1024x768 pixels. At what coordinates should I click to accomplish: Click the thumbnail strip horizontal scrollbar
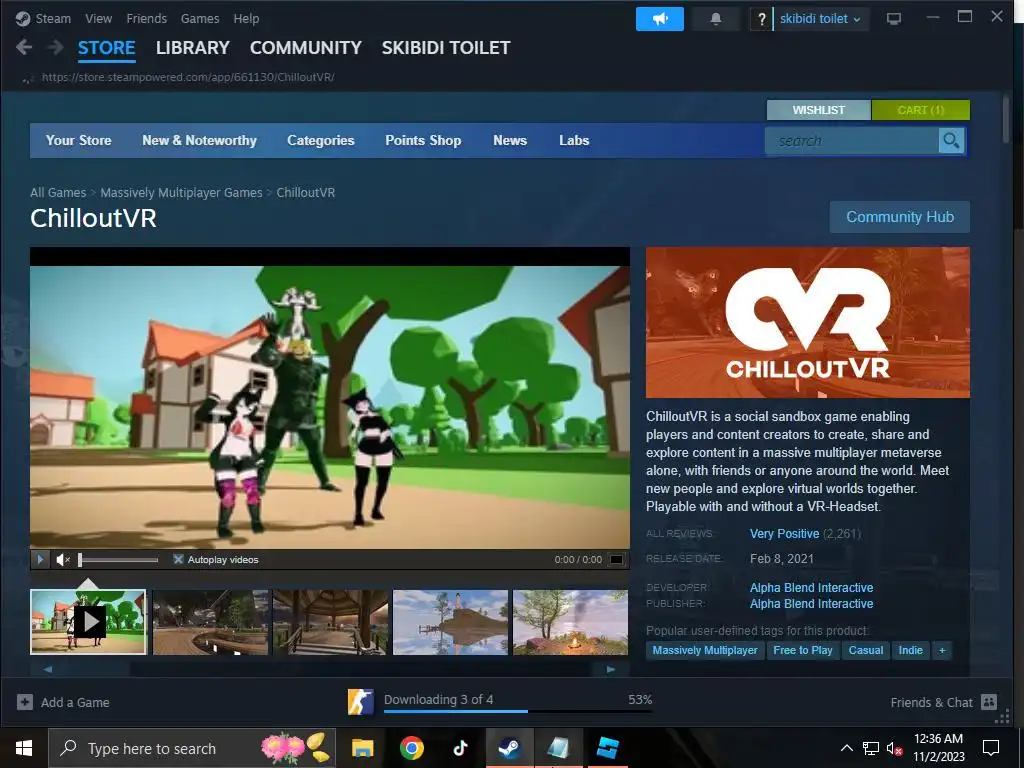[328, 669]
